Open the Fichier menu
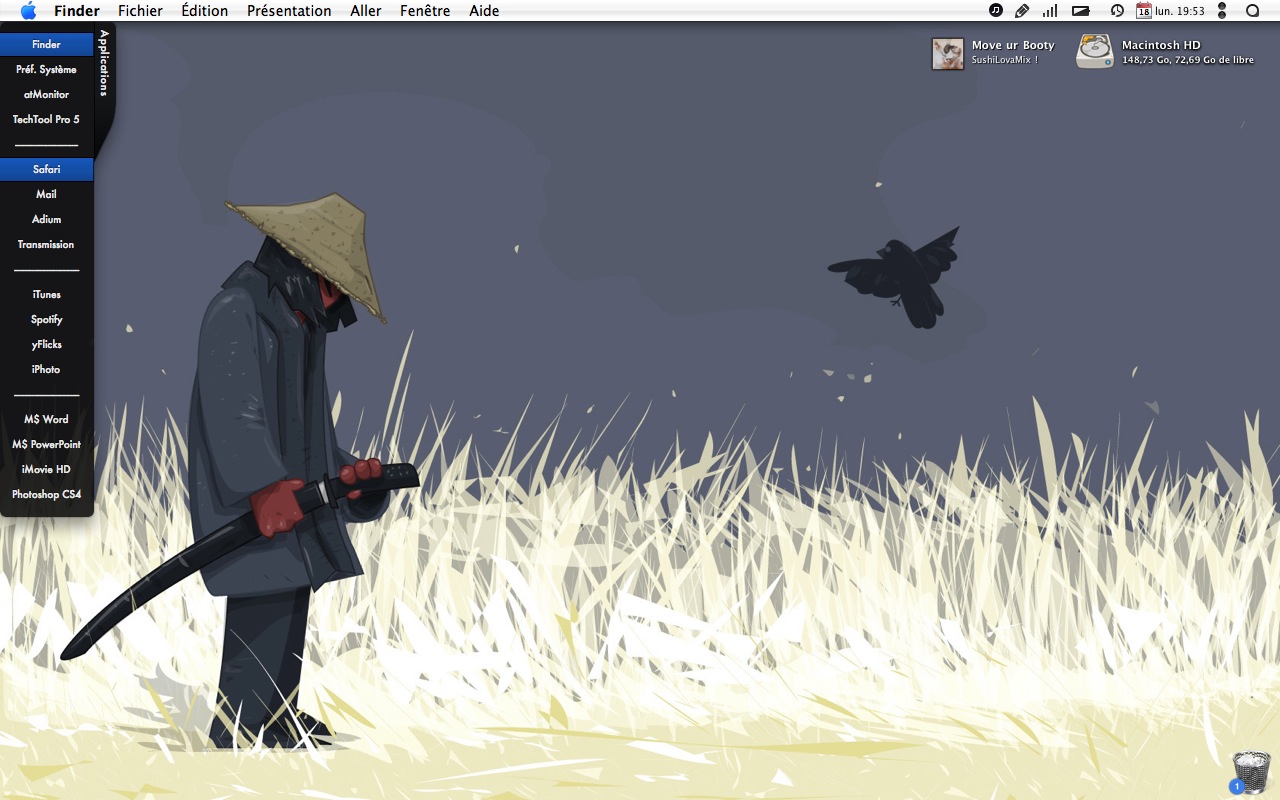The width and height of the screenshot is (1280, 800). pos(140,11)
